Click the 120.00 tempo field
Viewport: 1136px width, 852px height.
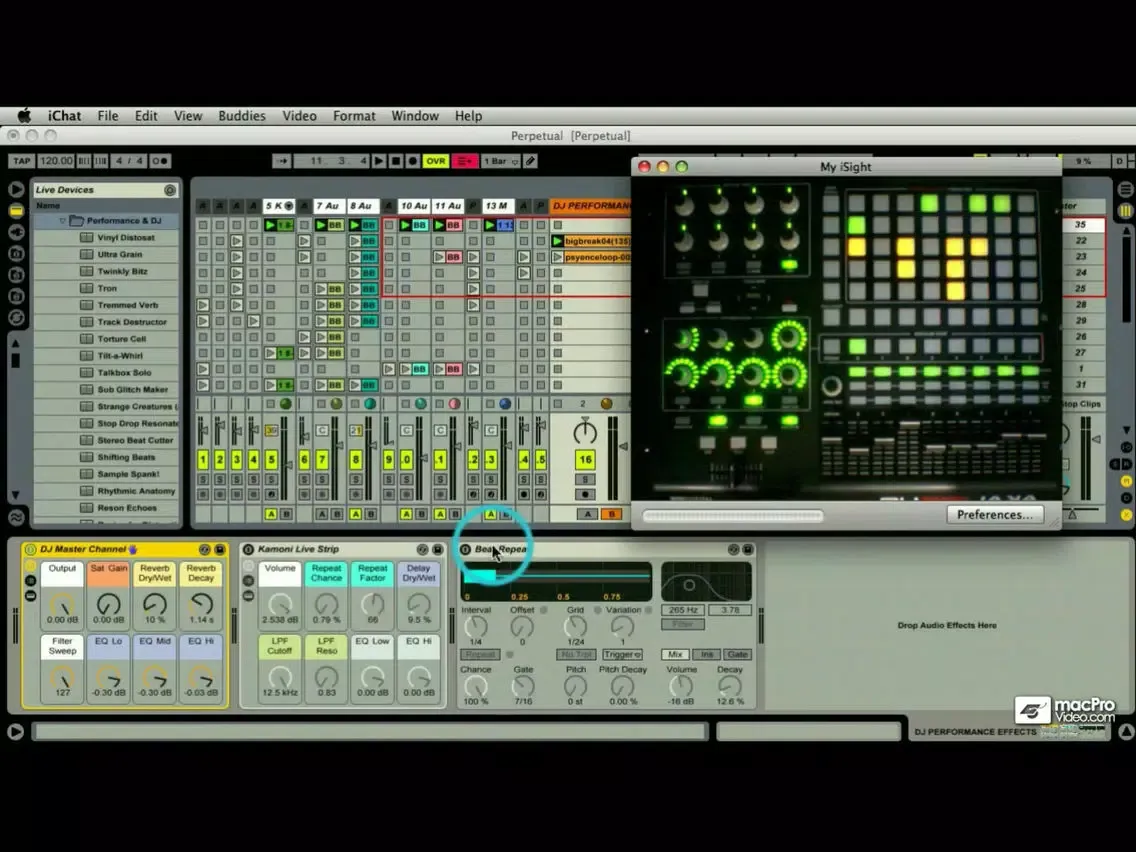click(x=57, y=161)
